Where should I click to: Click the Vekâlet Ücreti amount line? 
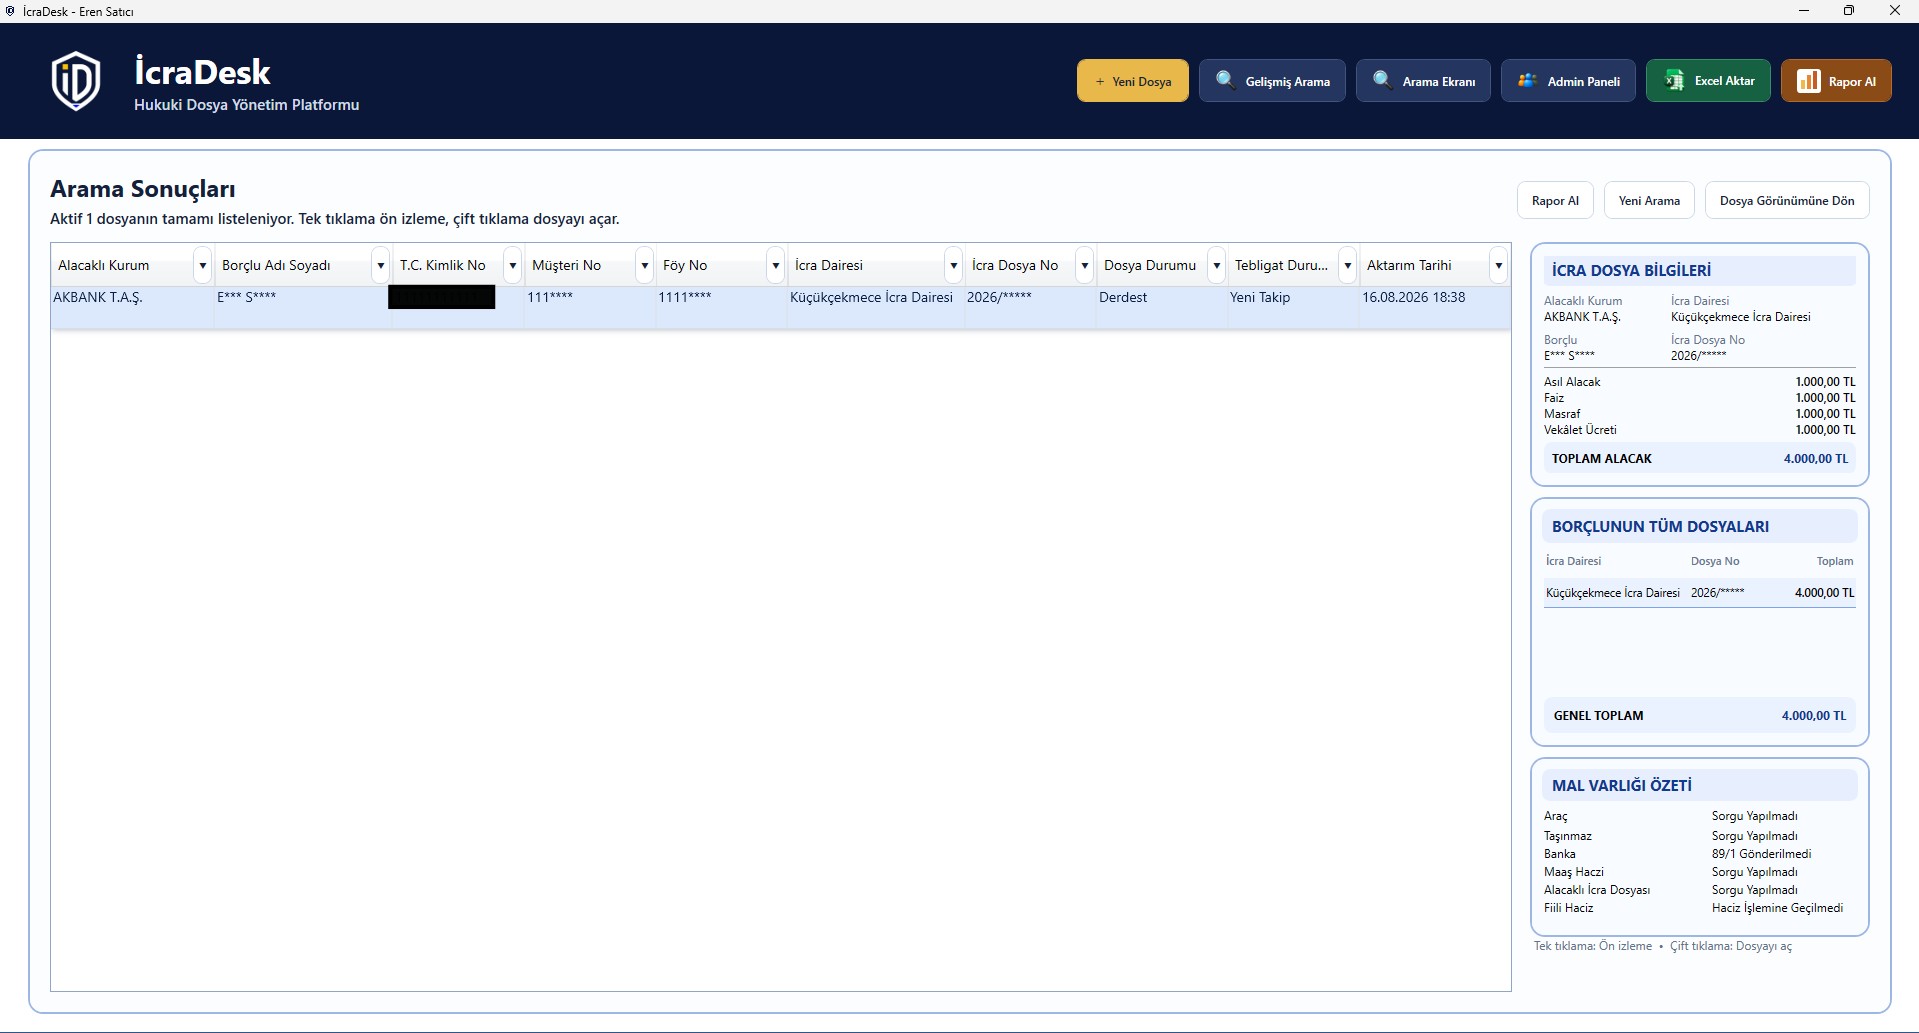[1700, 429]
